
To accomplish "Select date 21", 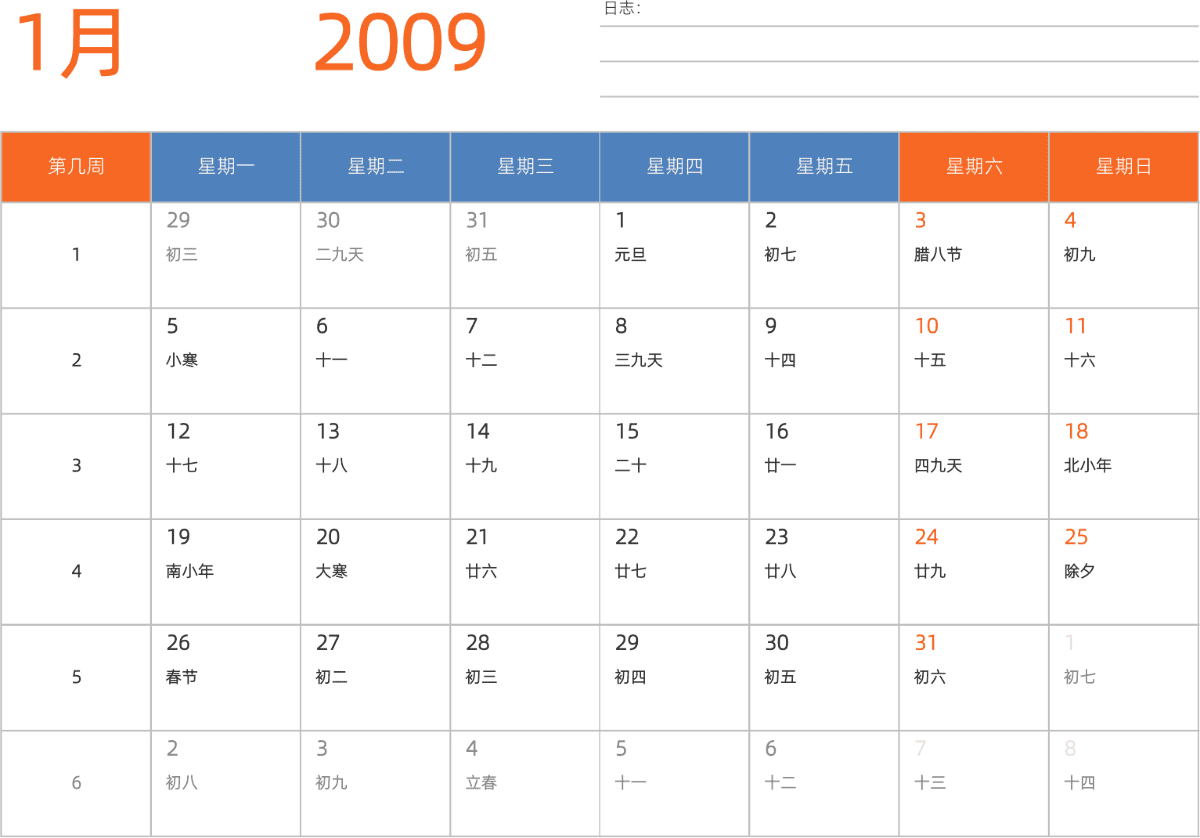I will pyautogui.click(x=478, y=538).
